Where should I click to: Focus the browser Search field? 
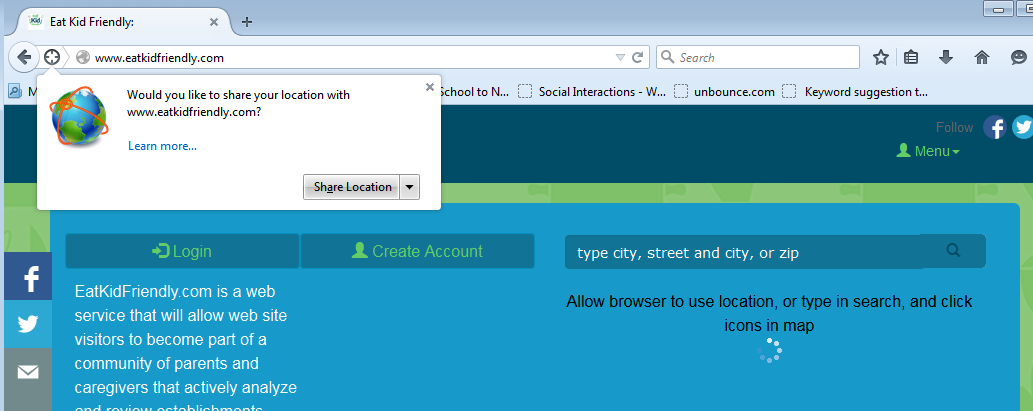pyautogui.click(x=758, y=57)
